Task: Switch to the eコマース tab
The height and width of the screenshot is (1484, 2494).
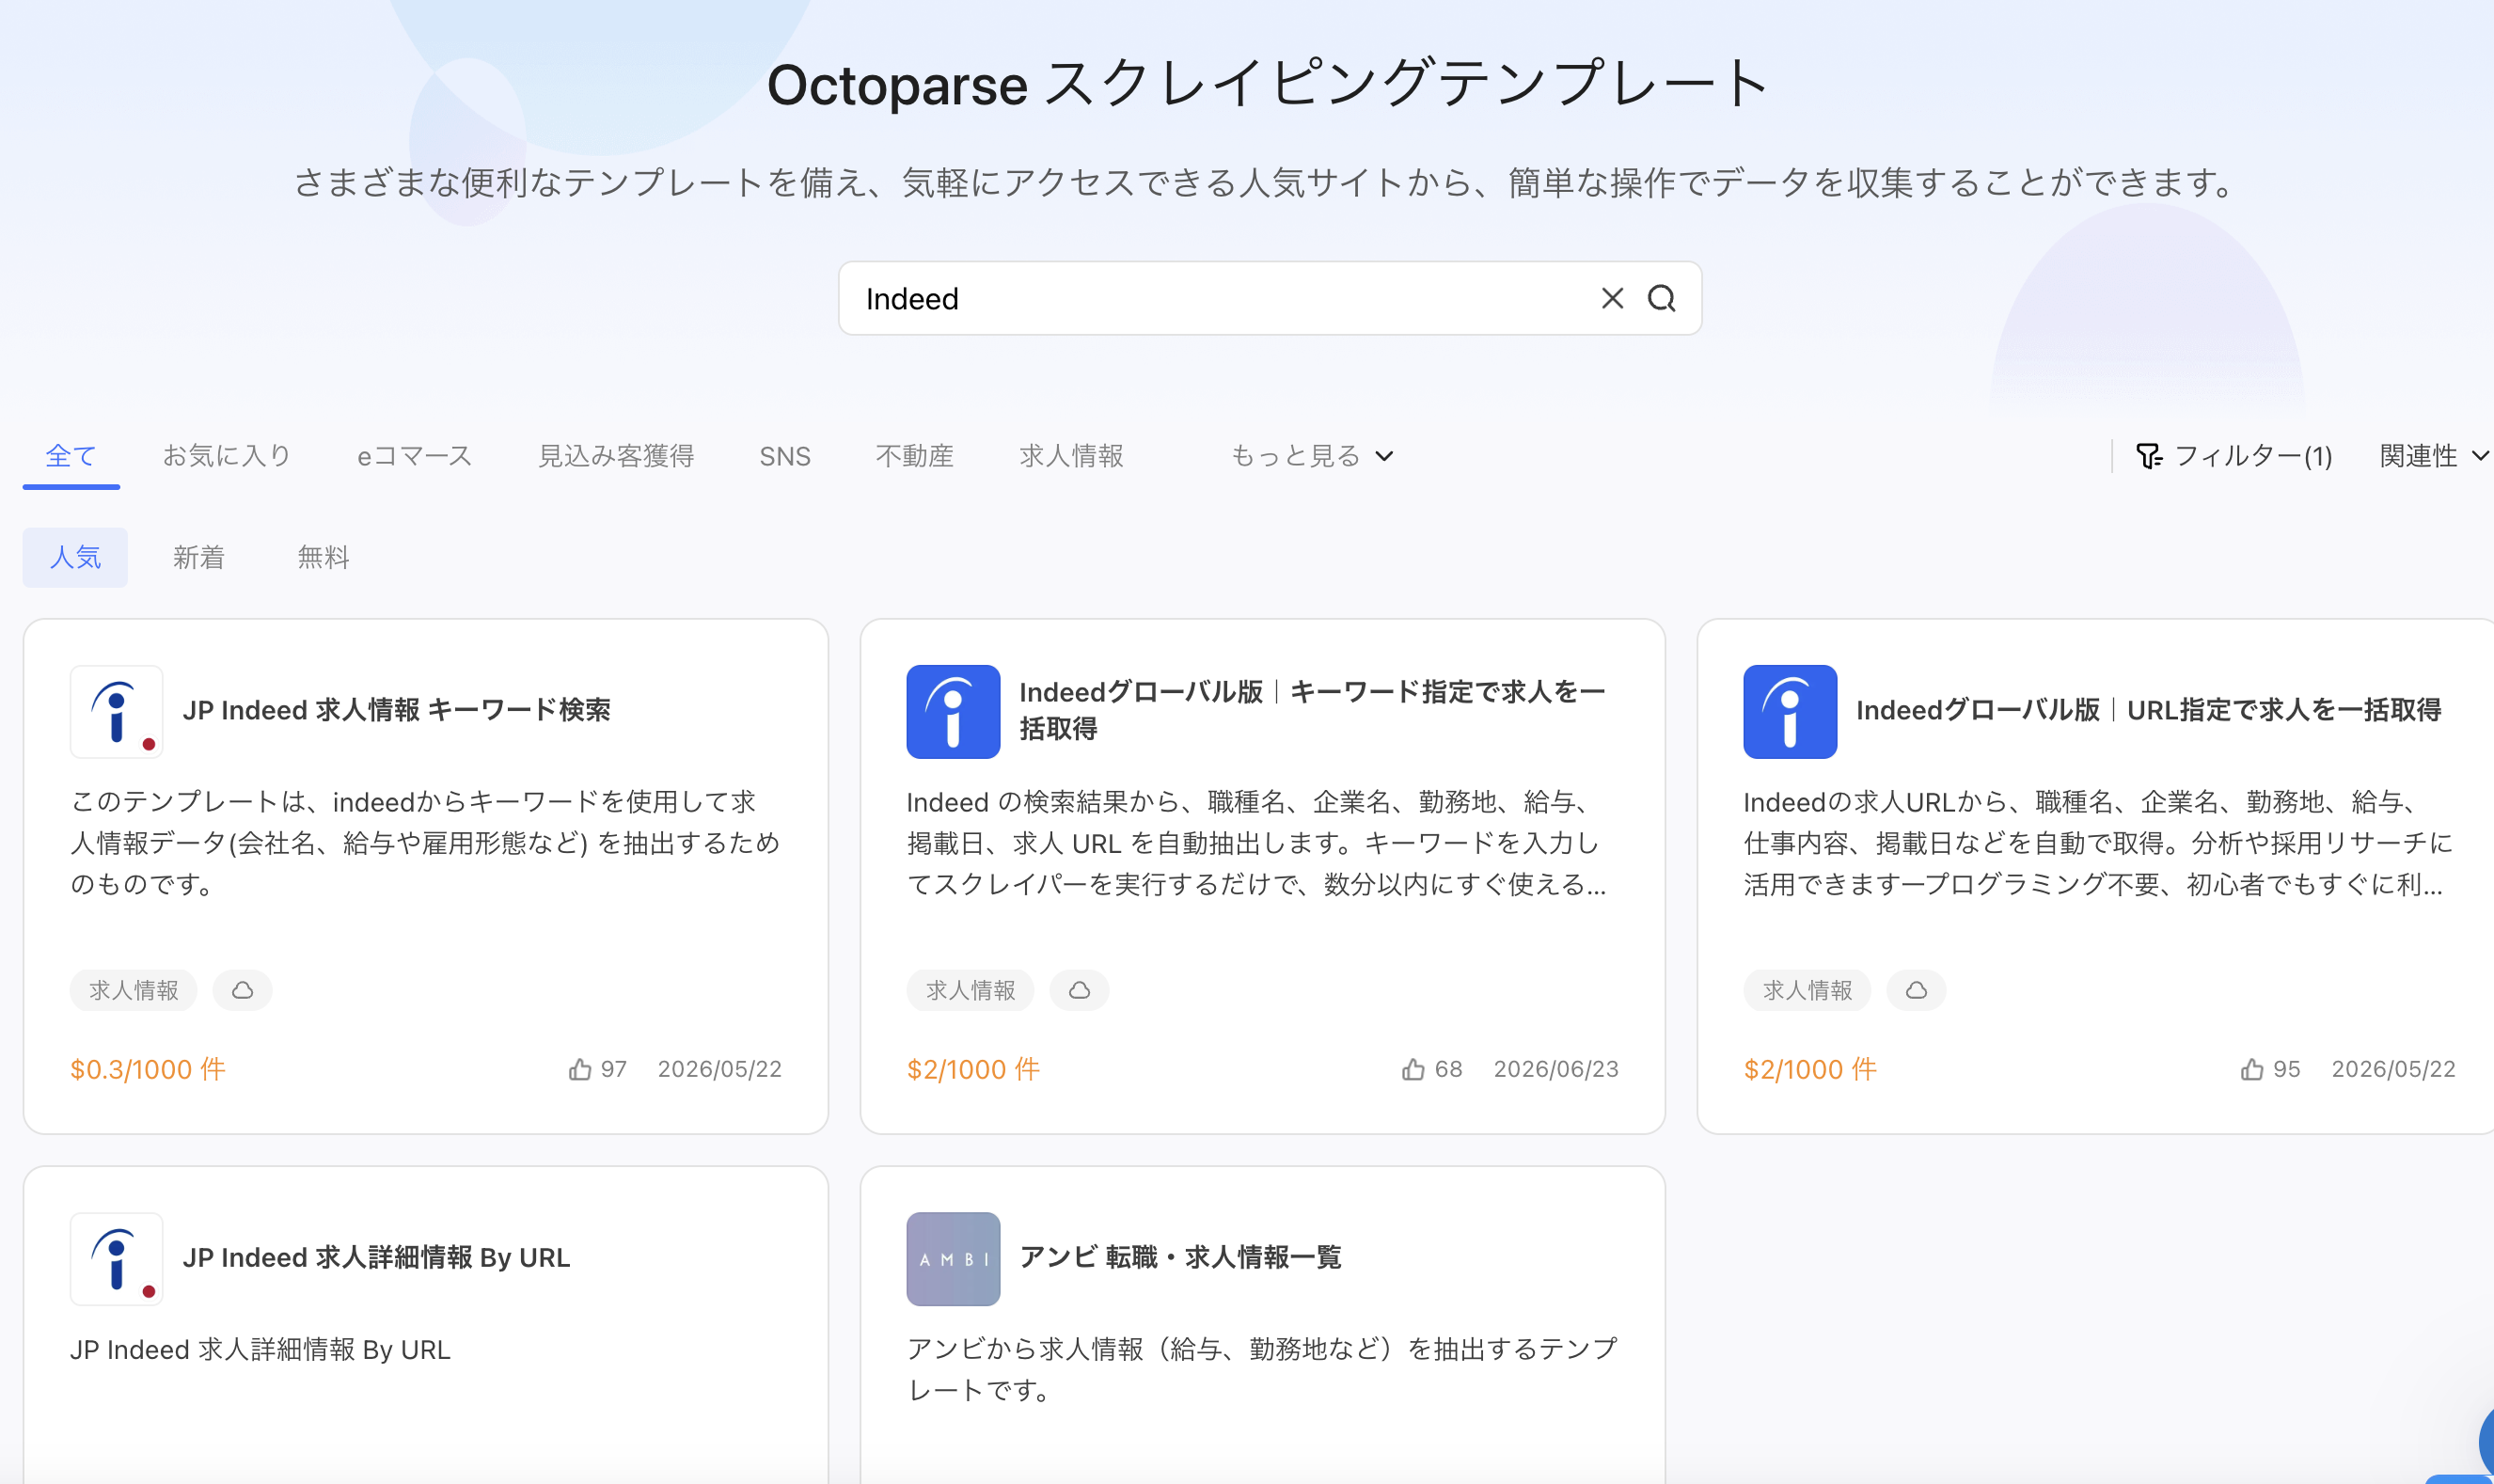Action: [x=414, y=456]
